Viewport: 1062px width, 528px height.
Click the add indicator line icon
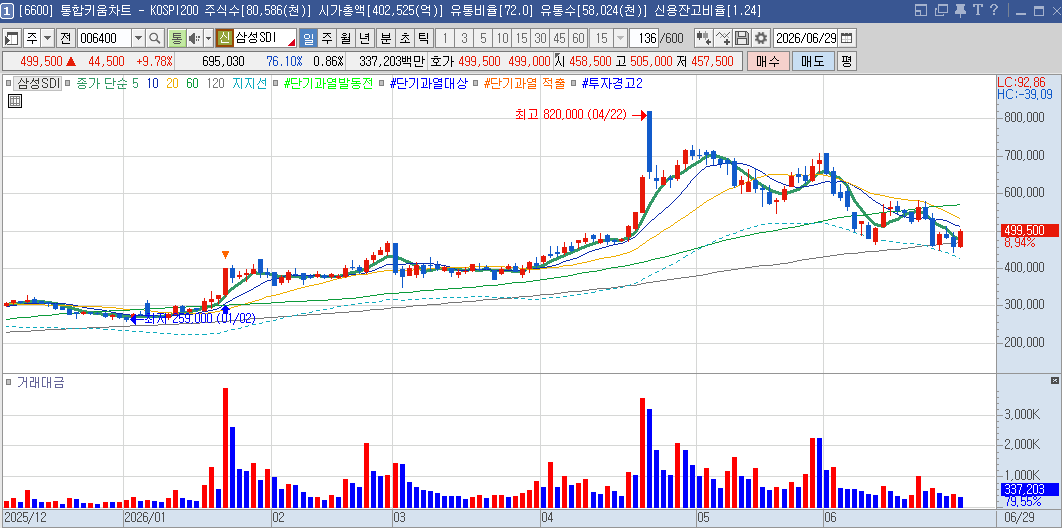click(723, 38)
